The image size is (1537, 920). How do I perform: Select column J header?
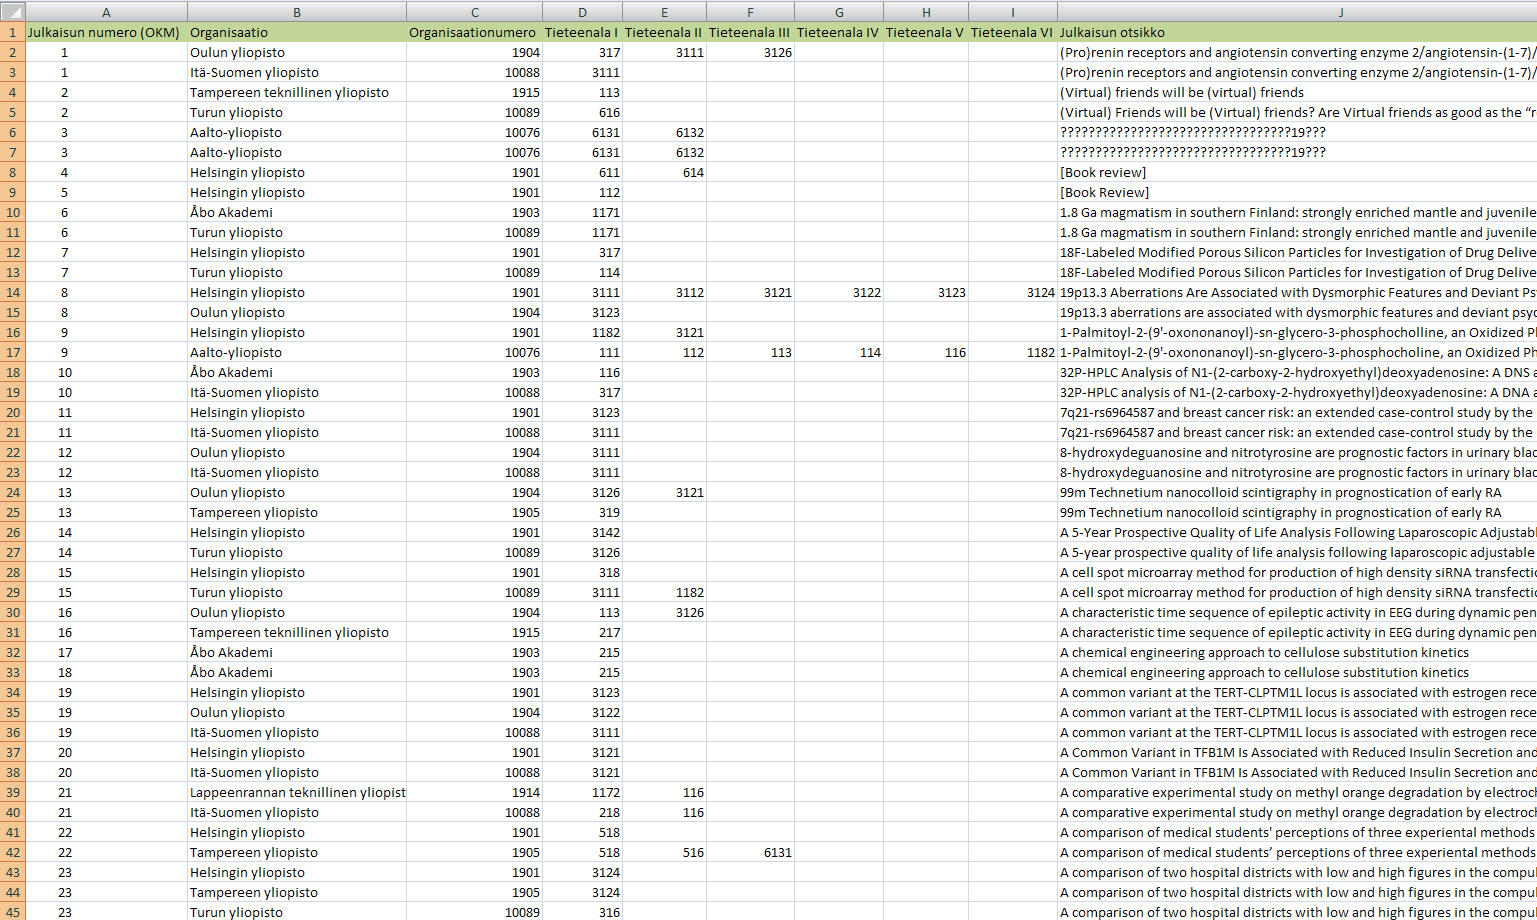(x=1297, y=11)
